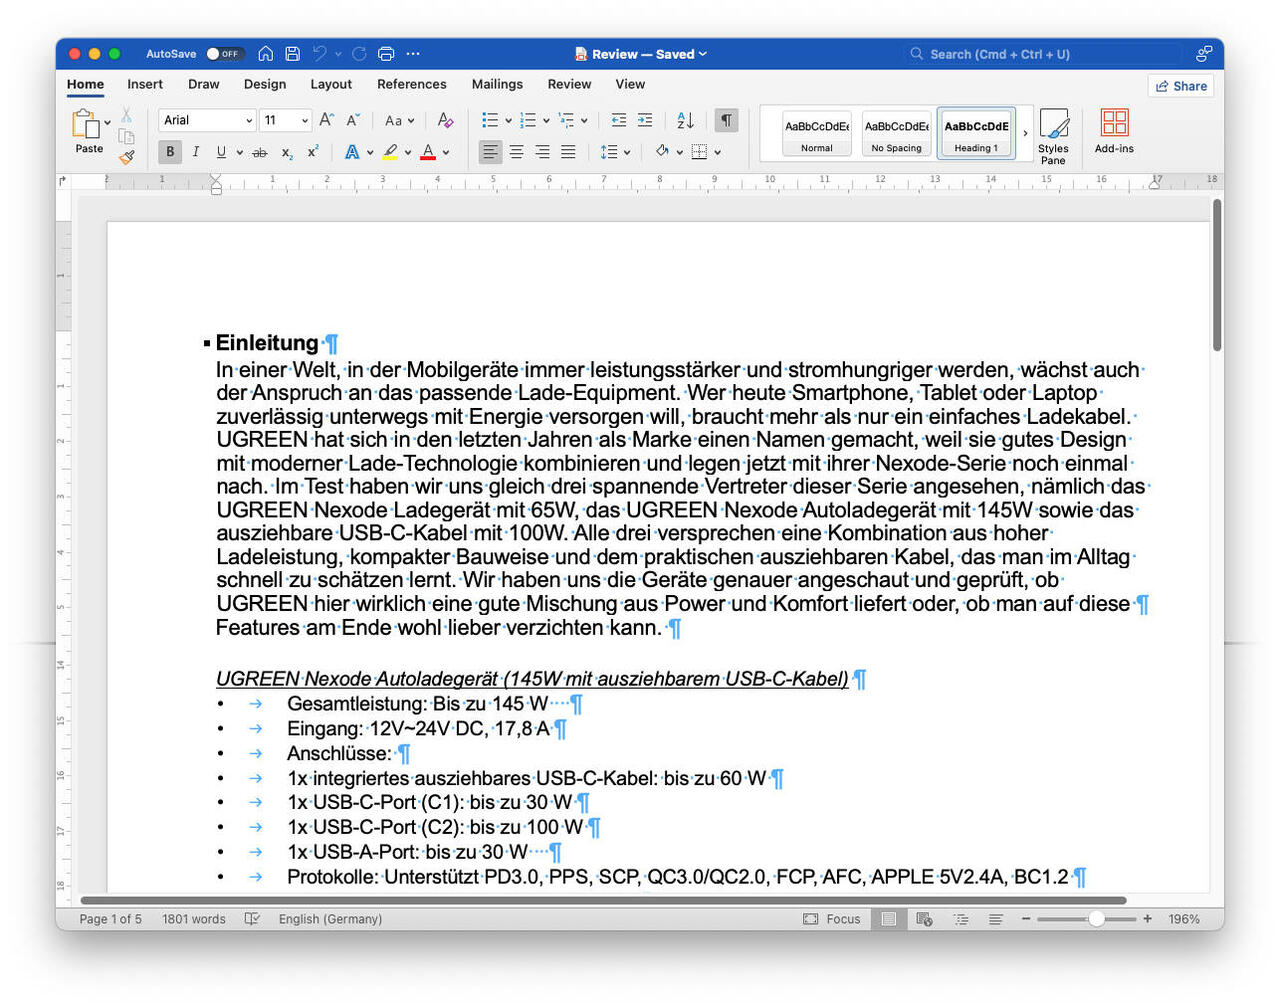Screen dimensions: 1280x1008
Task: Increase font size with large A
Action: click(327, 120)
